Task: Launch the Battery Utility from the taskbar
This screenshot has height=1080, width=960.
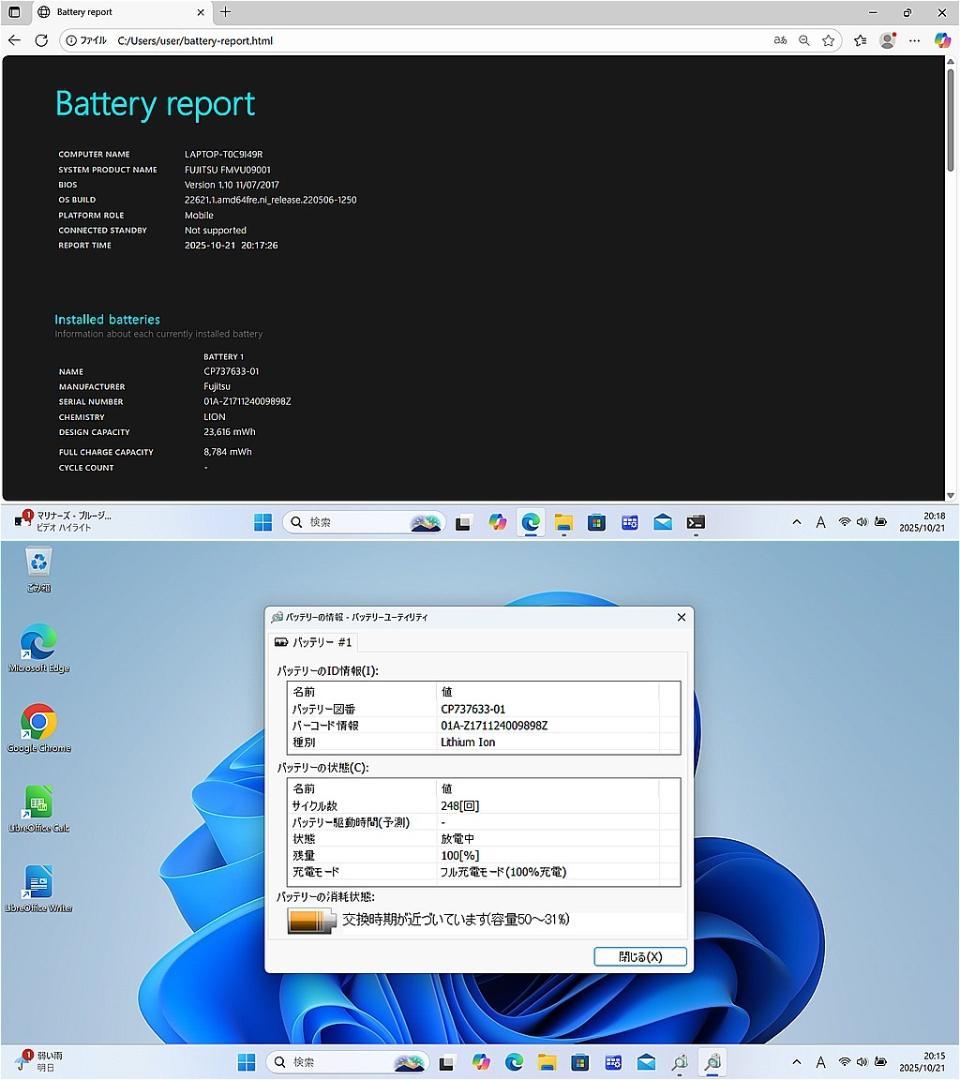Action: (712, 1062)
